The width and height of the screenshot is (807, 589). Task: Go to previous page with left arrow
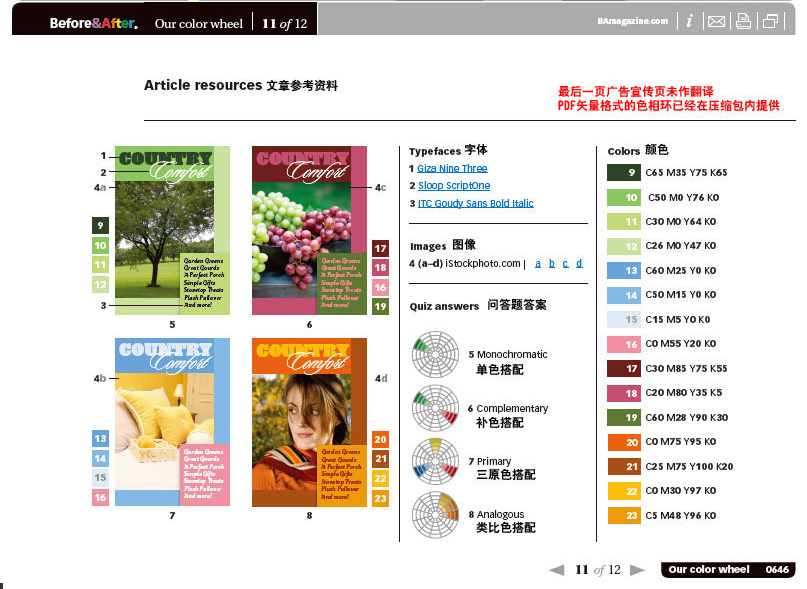[x=557, y=570]
